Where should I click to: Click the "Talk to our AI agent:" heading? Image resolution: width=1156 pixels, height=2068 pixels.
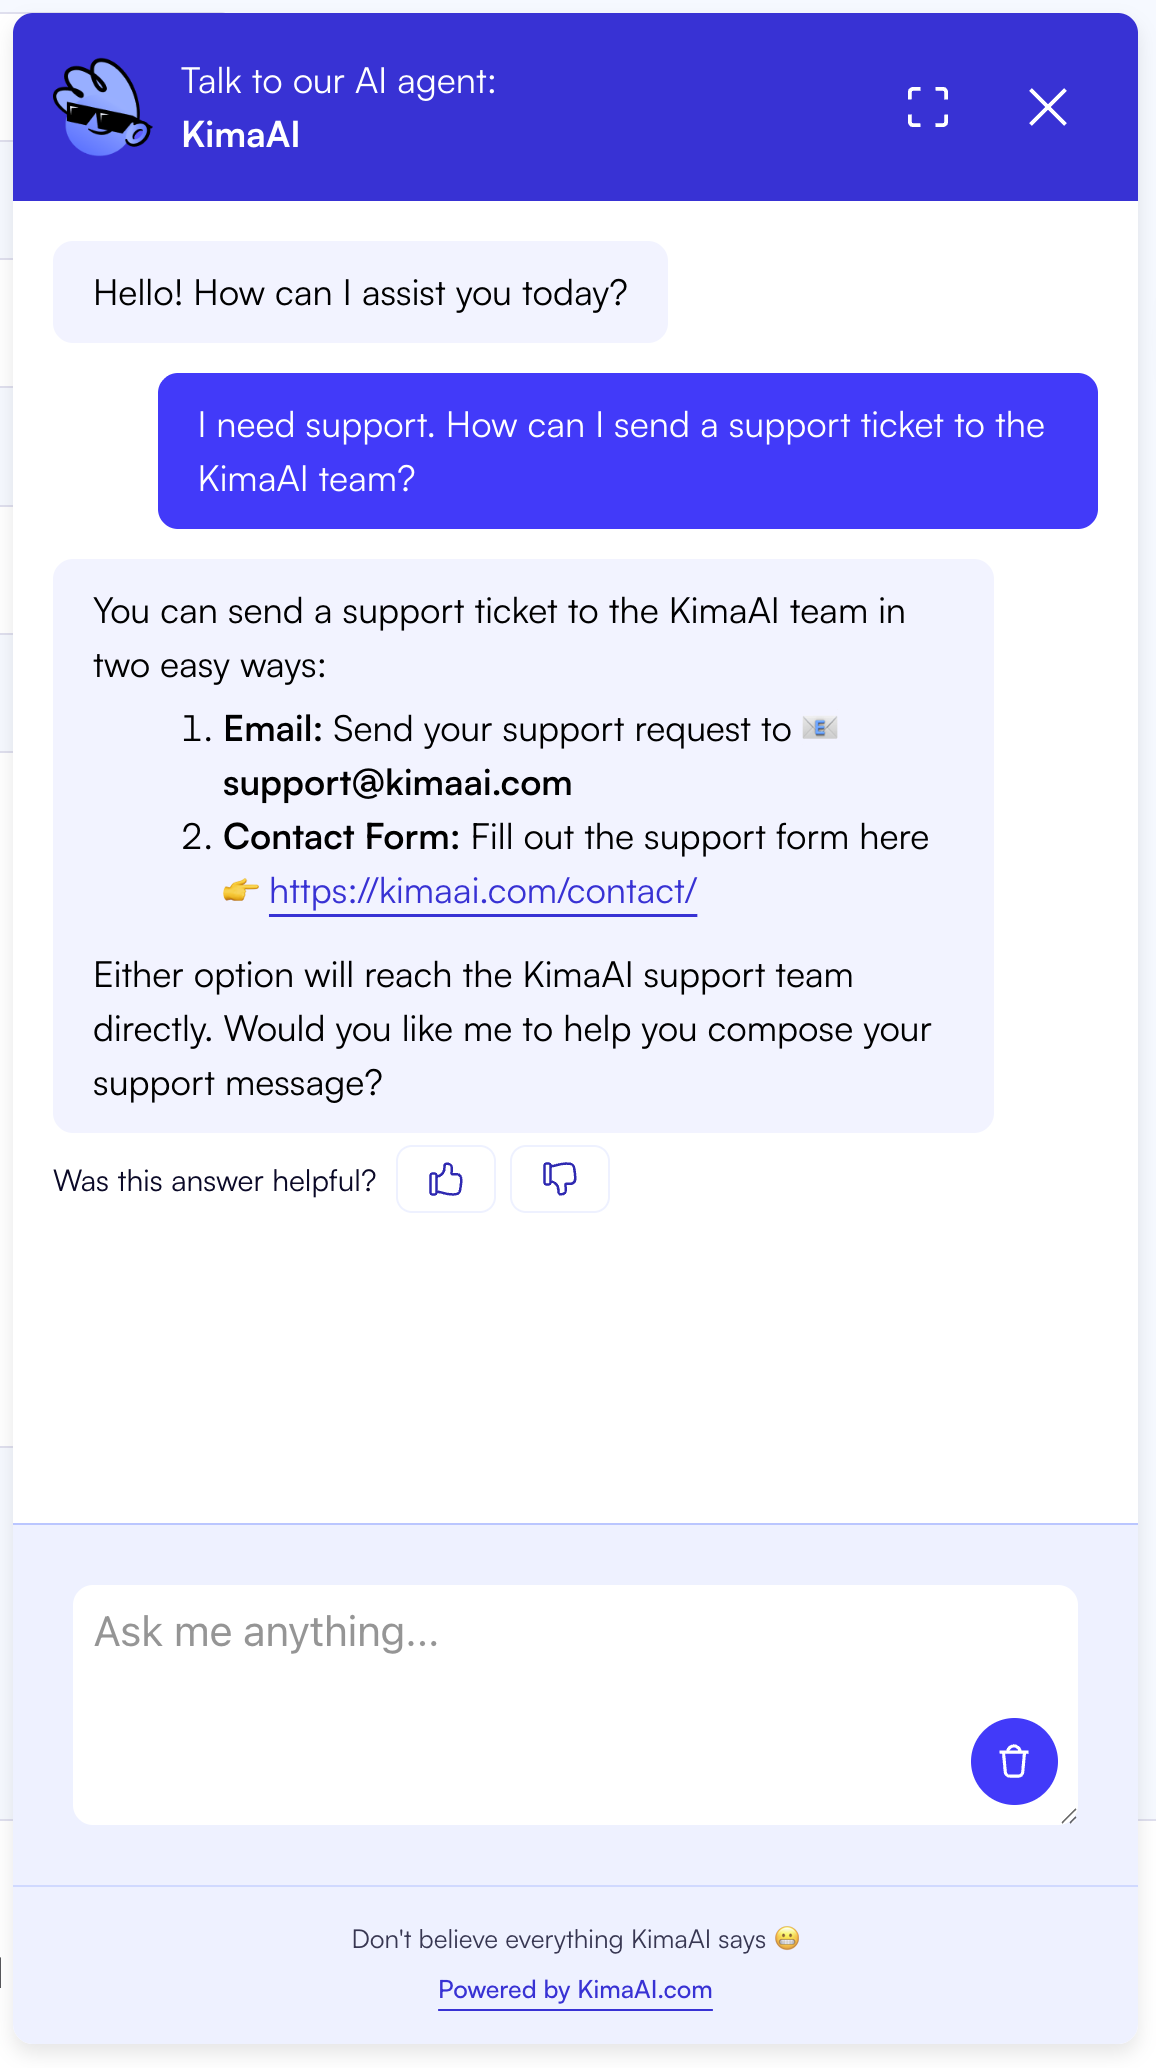[x=338, y=81]
